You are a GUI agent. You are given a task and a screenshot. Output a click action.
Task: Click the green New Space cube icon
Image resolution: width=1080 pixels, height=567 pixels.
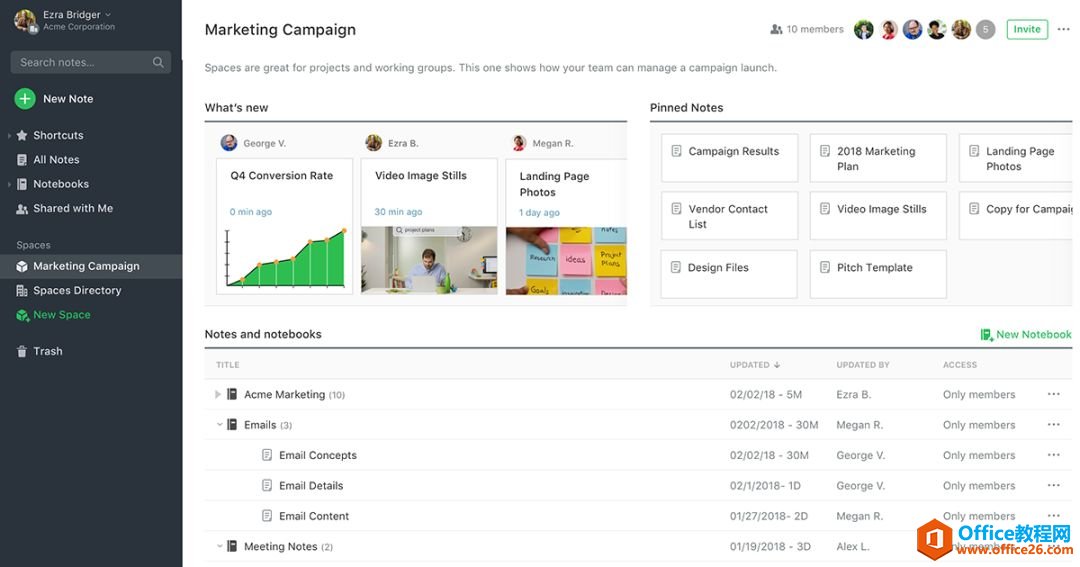coord(22,315)
